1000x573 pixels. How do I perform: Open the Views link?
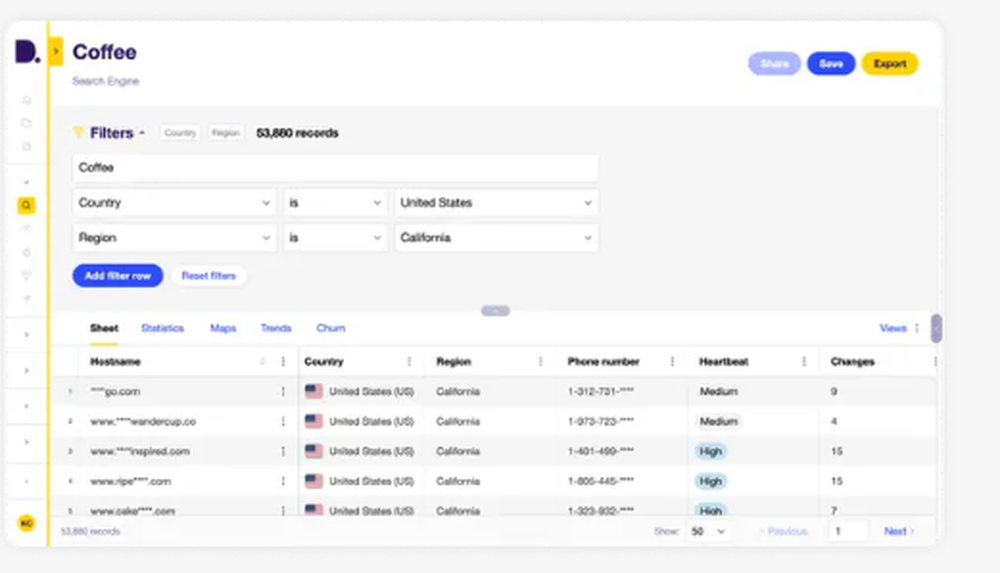[x=893, y=328]
